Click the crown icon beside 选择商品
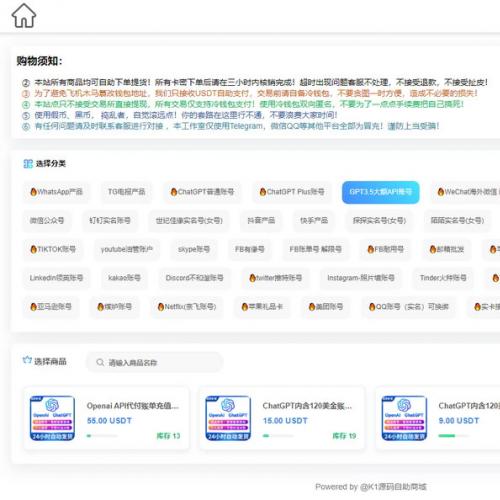Viewport: 500px width, 500px height. pyautogui.click(x=27, y=360)
